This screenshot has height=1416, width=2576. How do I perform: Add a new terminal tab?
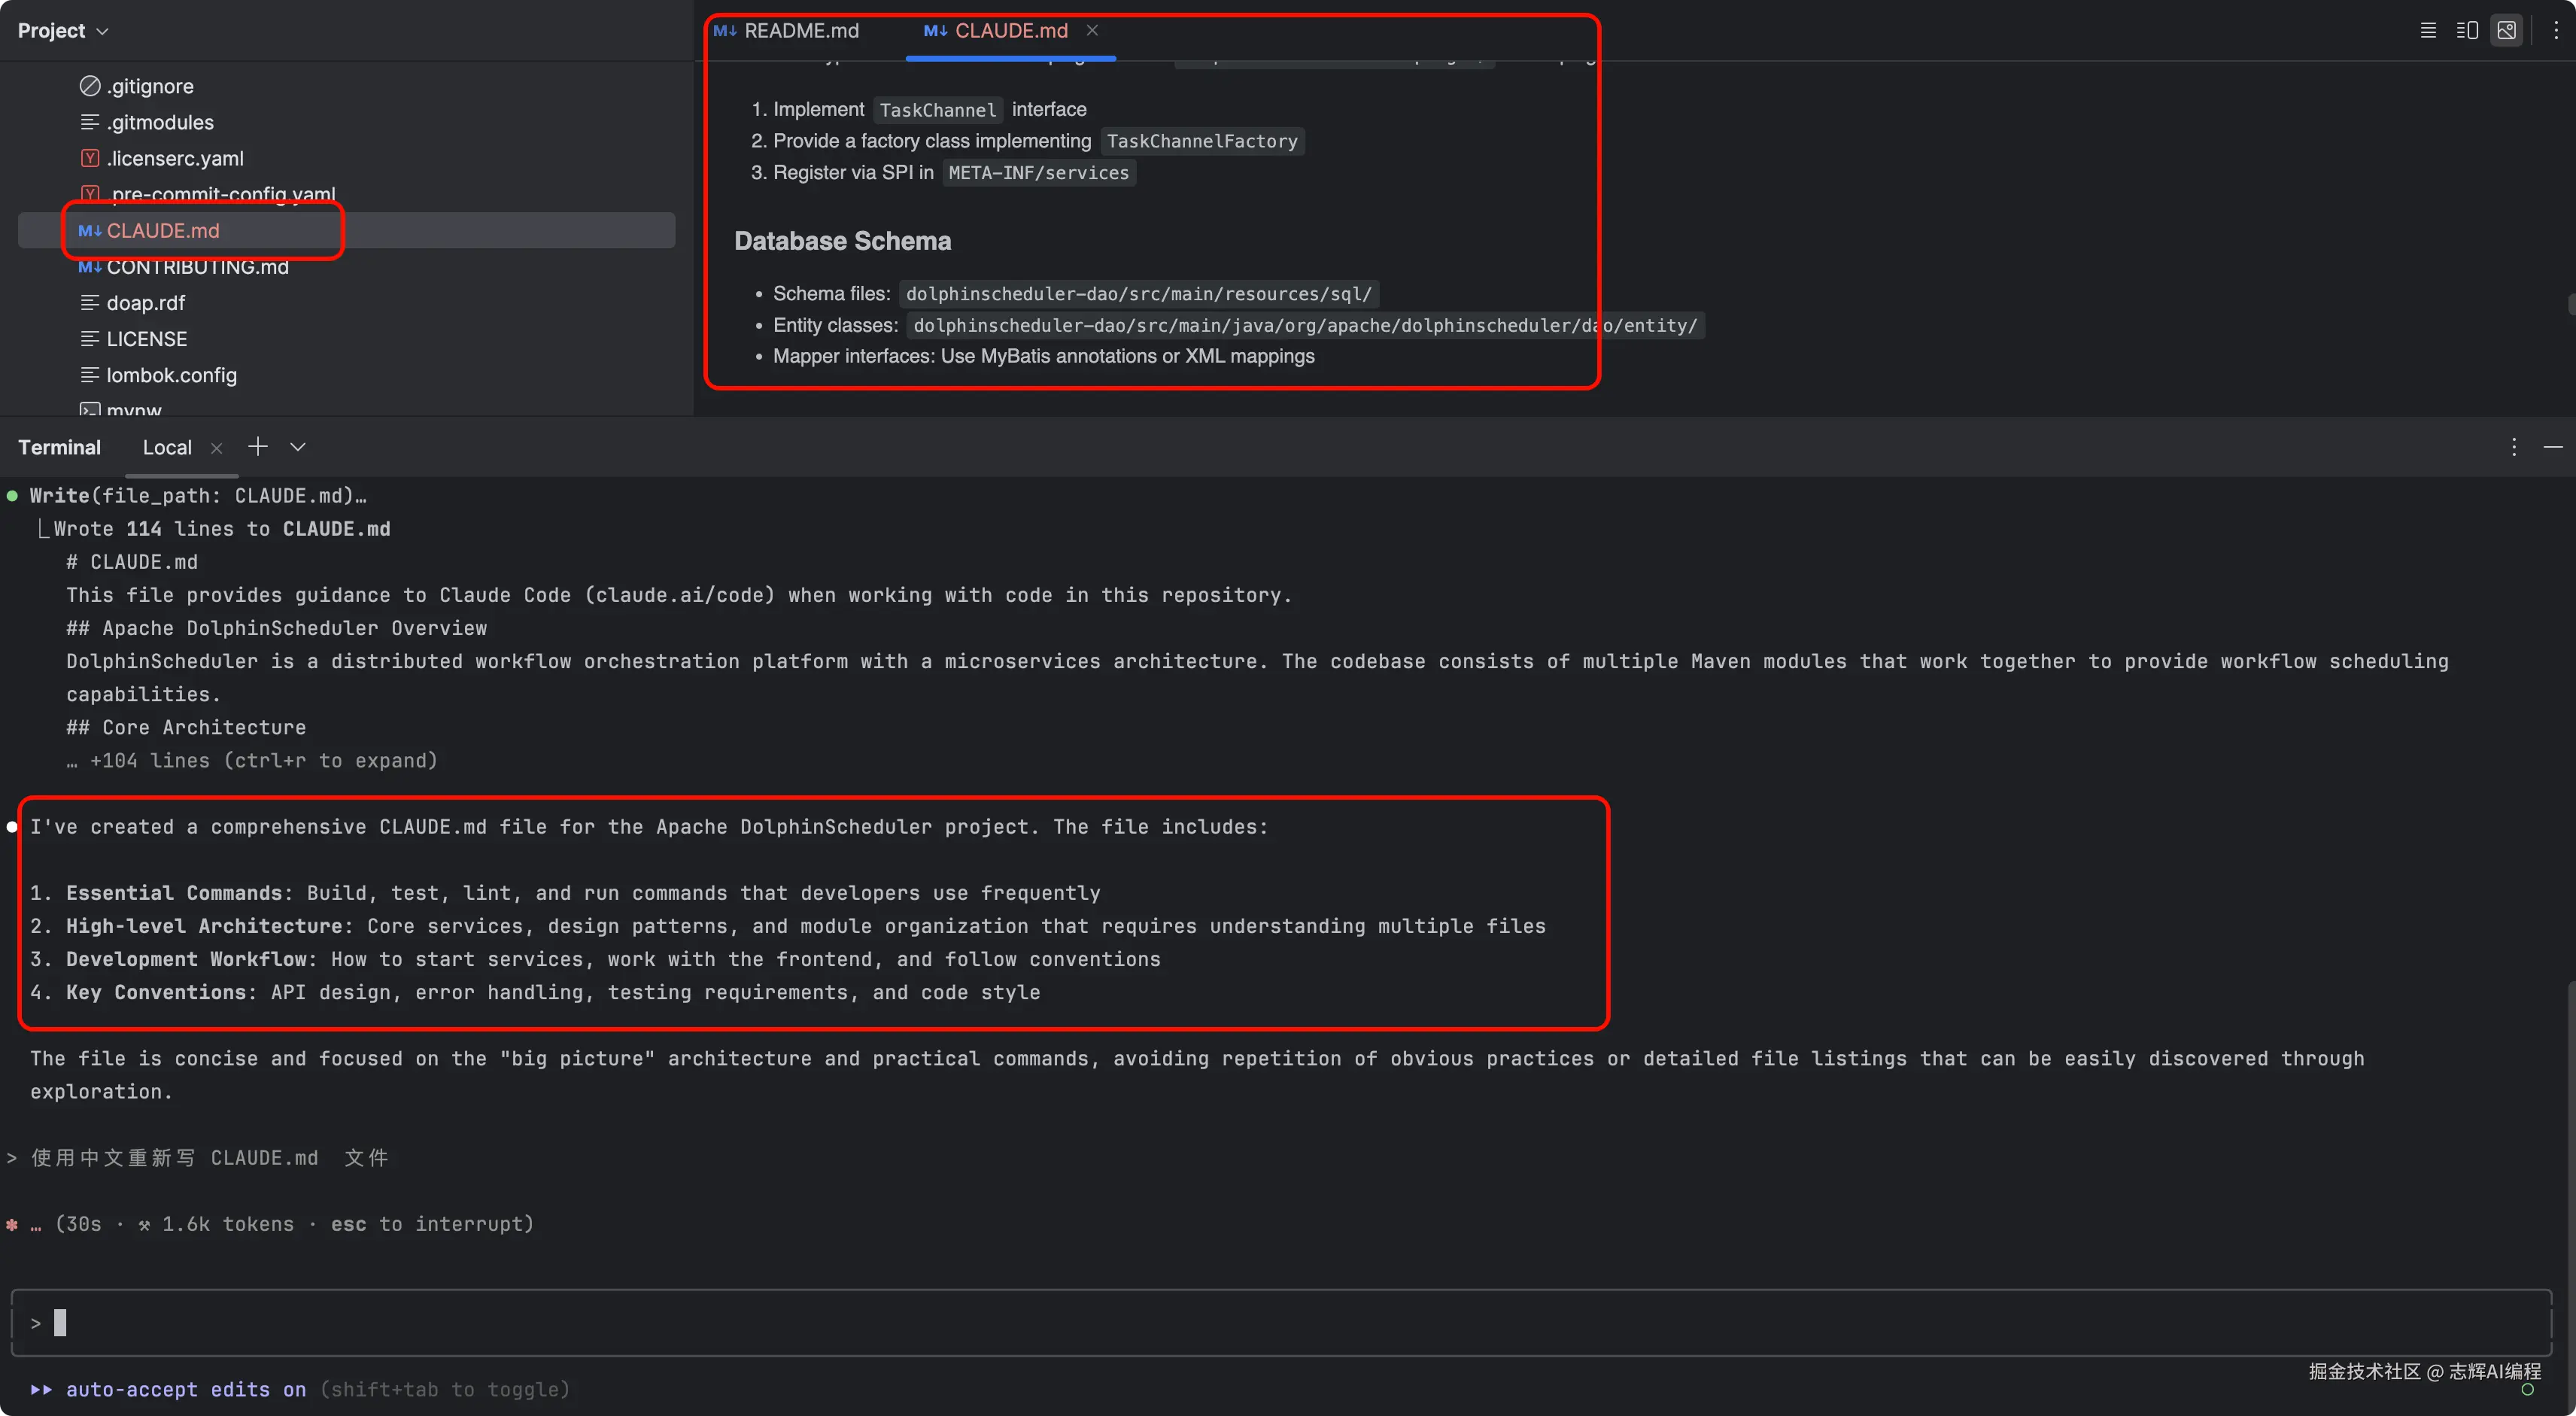(258, 447)
